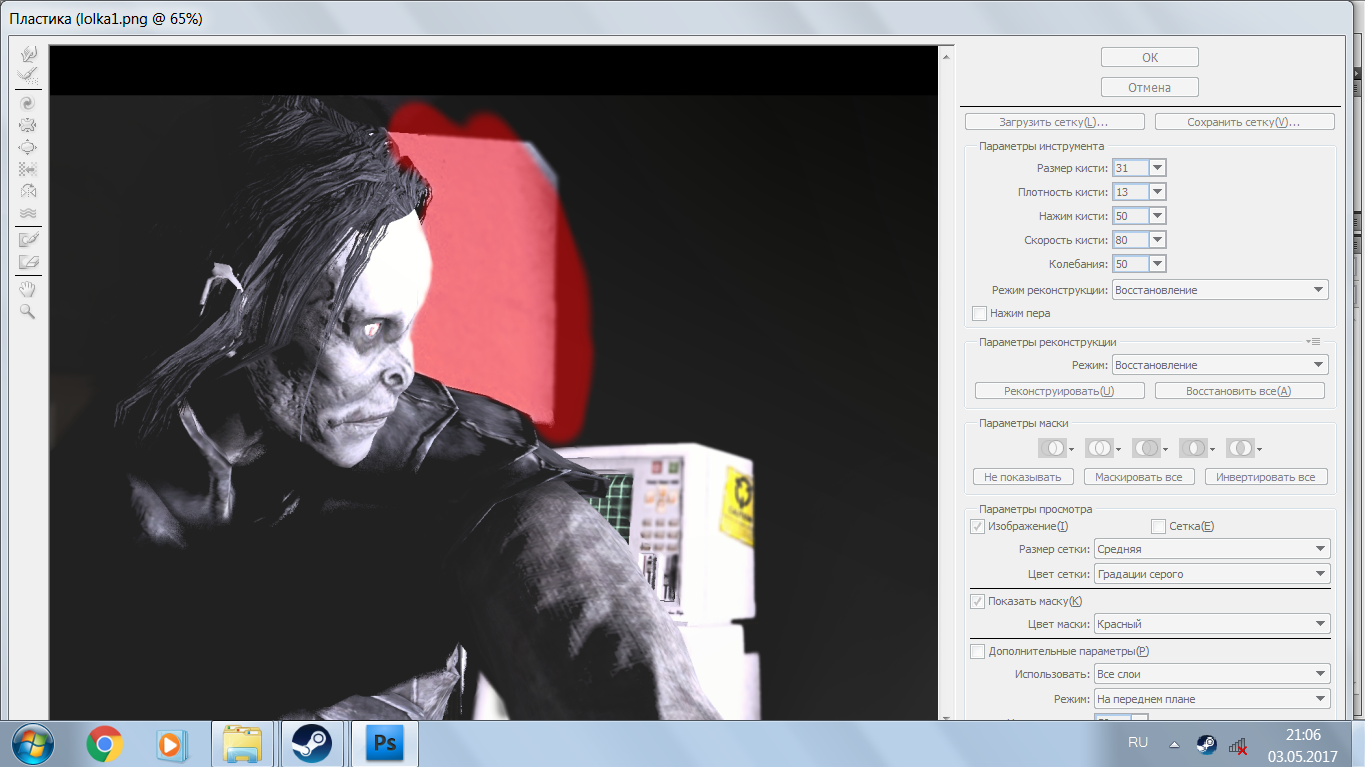Select the Twirl Clockwise tool

[x=28, y=102]
